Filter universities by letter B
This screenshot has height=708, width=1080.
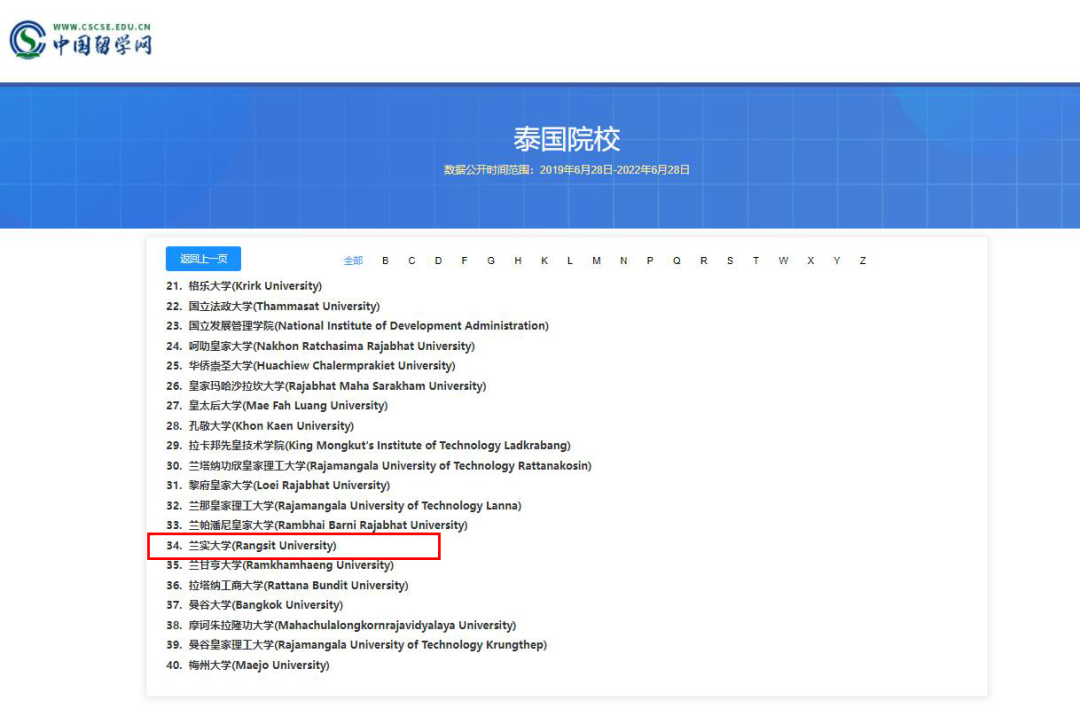[x=385, y=260]
